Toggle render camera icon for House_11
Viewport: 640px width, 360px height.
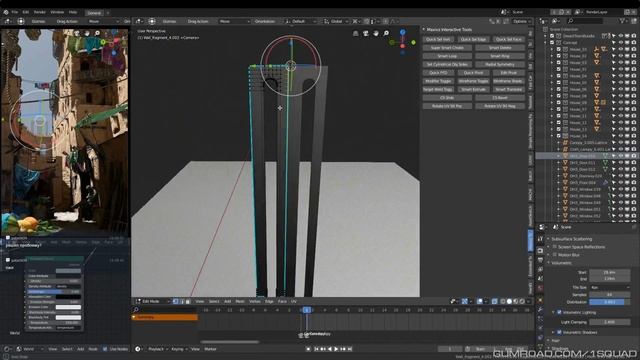pyautogui.click(x=634, y=116)
